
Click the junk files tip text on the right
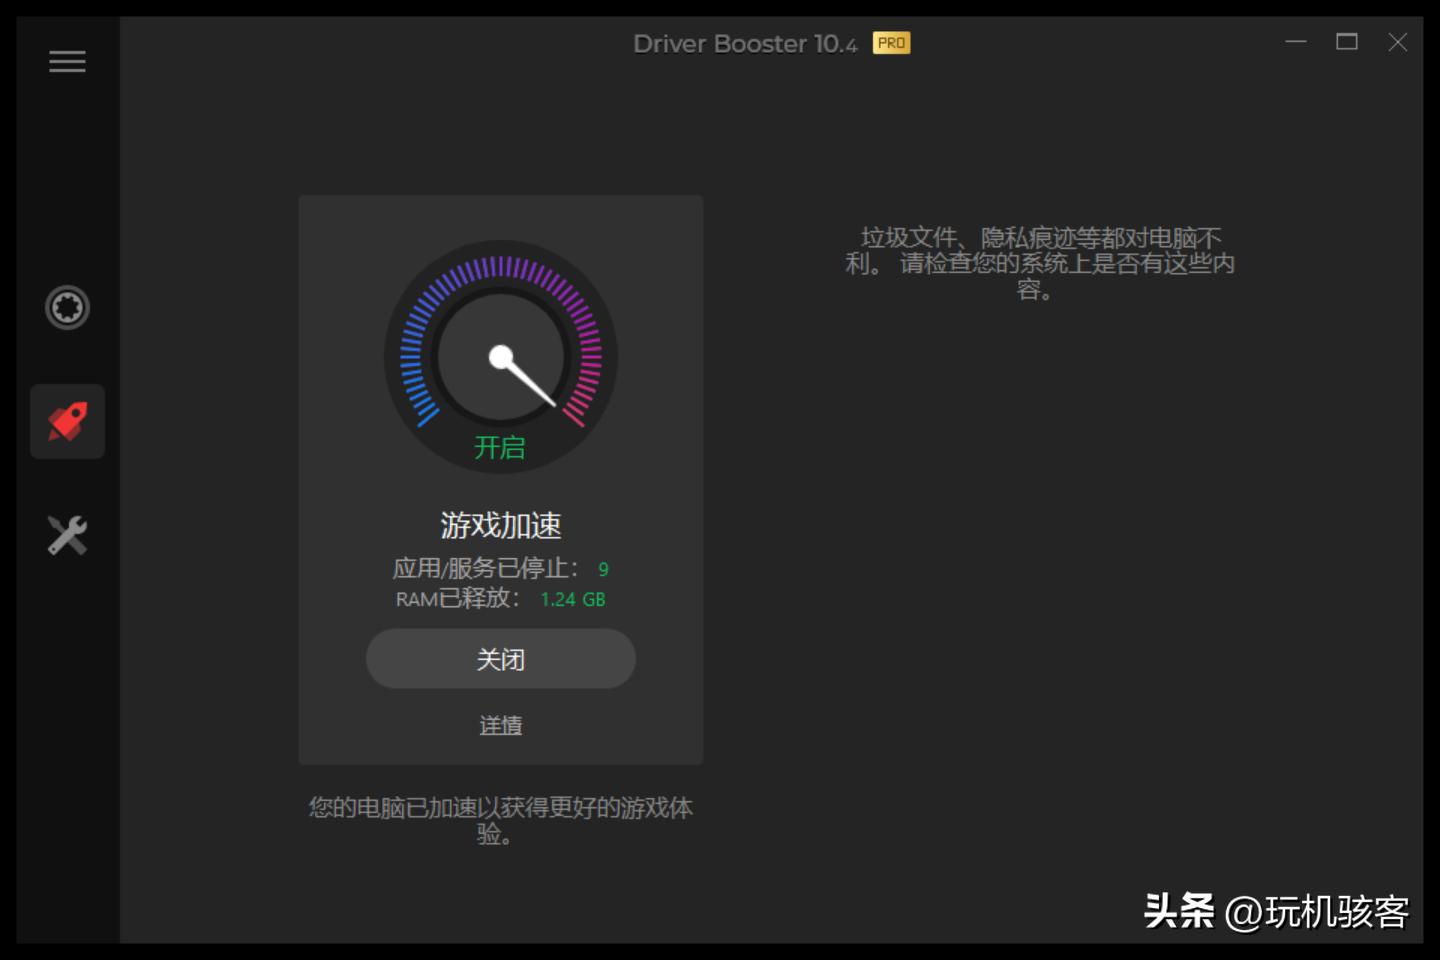[1040, 264]
